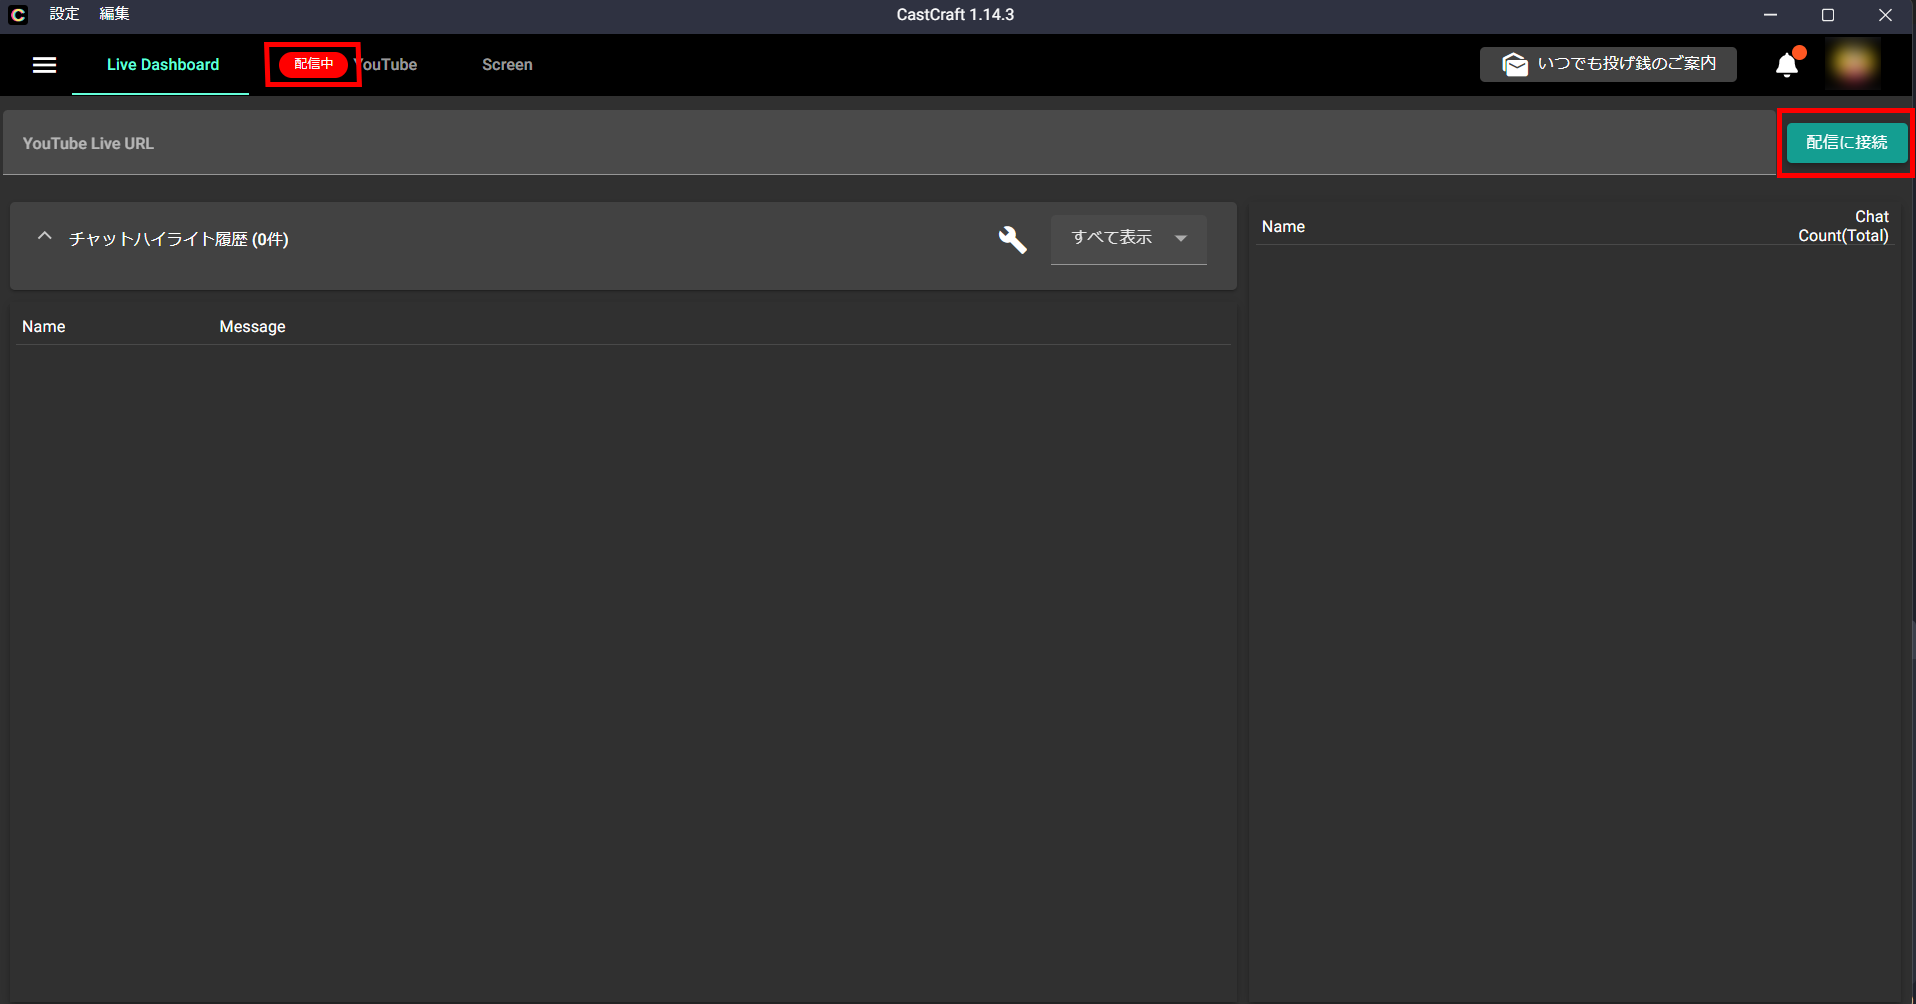This screenshot has height=1004, width=1916.
Task: Click the Name column header
Action: click(x=44, y=326)
